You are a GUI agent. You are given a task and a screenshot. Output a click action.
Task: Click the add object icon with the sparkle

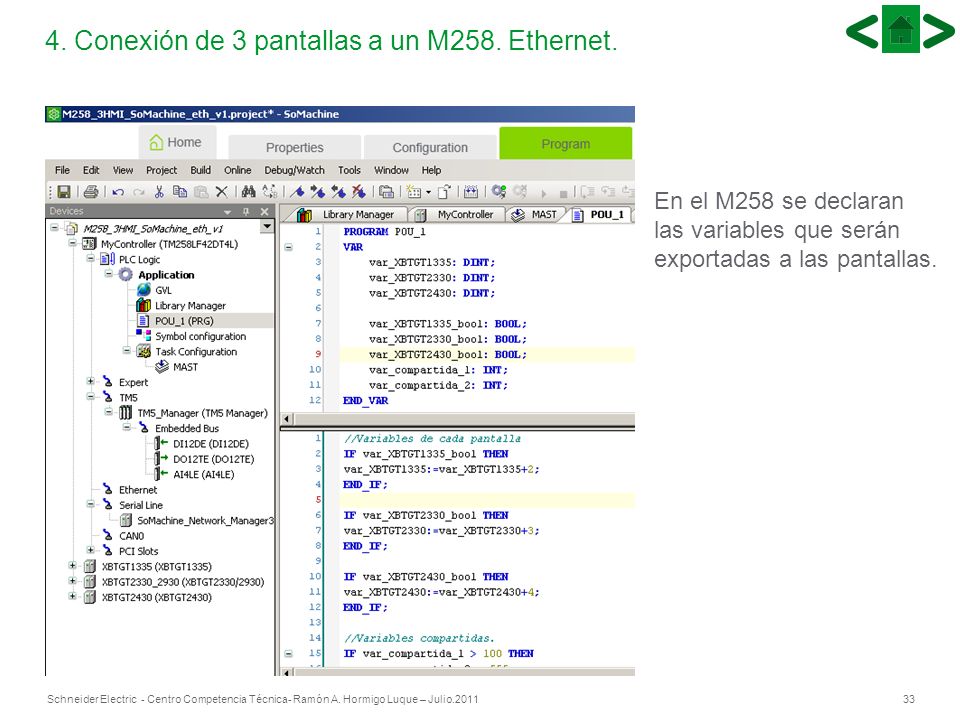(414, 192)
